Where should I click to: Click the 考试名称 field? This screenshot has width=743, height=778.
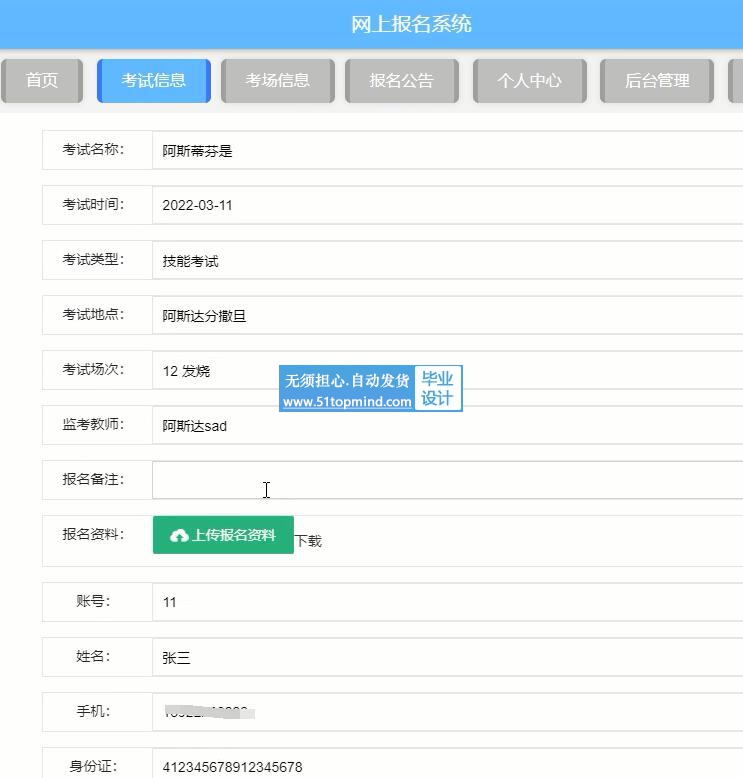(447, 151)
